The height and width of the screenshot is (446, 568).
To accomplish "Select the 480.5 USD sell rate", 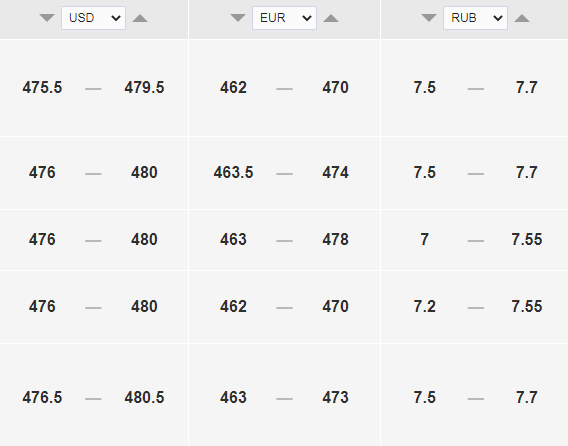I will (x=144, y=397).
